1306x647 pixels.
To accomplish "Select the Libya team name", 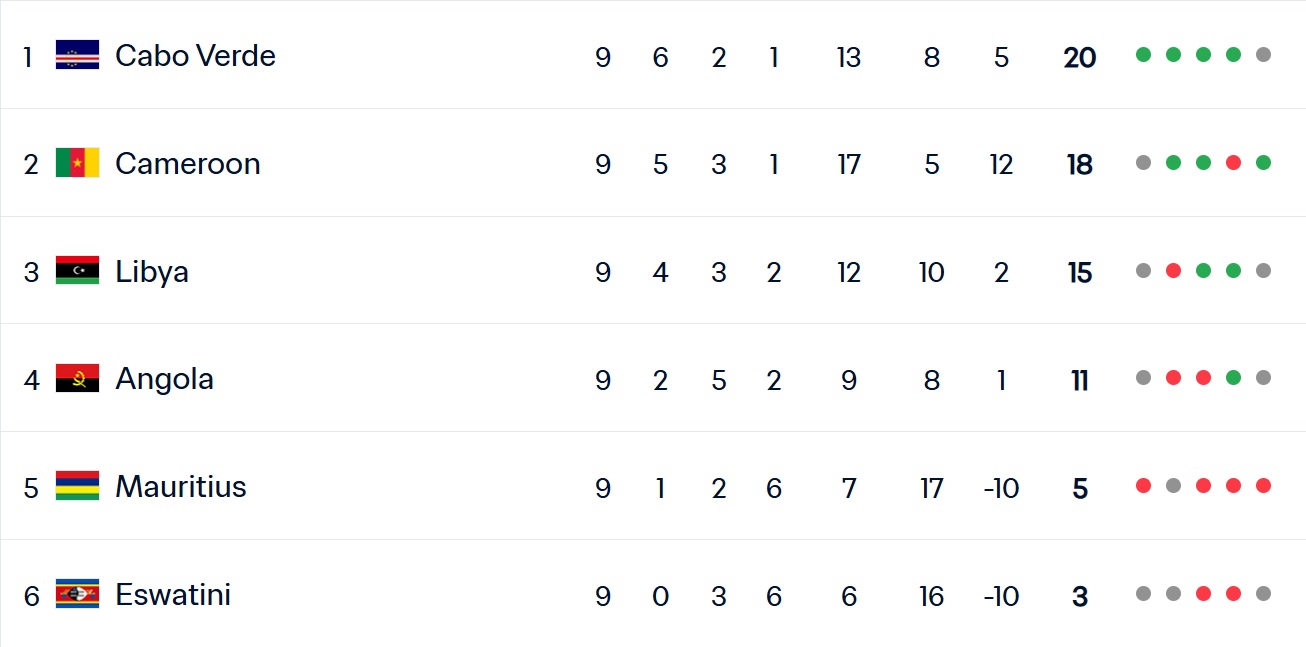I will click(x=151, y=271).
